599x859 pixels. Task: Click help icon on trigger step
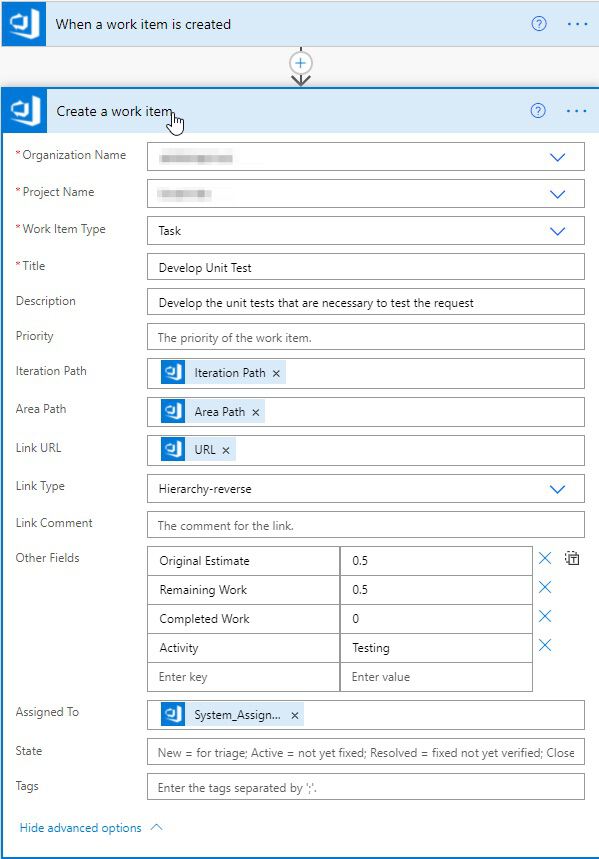(539, 24)
